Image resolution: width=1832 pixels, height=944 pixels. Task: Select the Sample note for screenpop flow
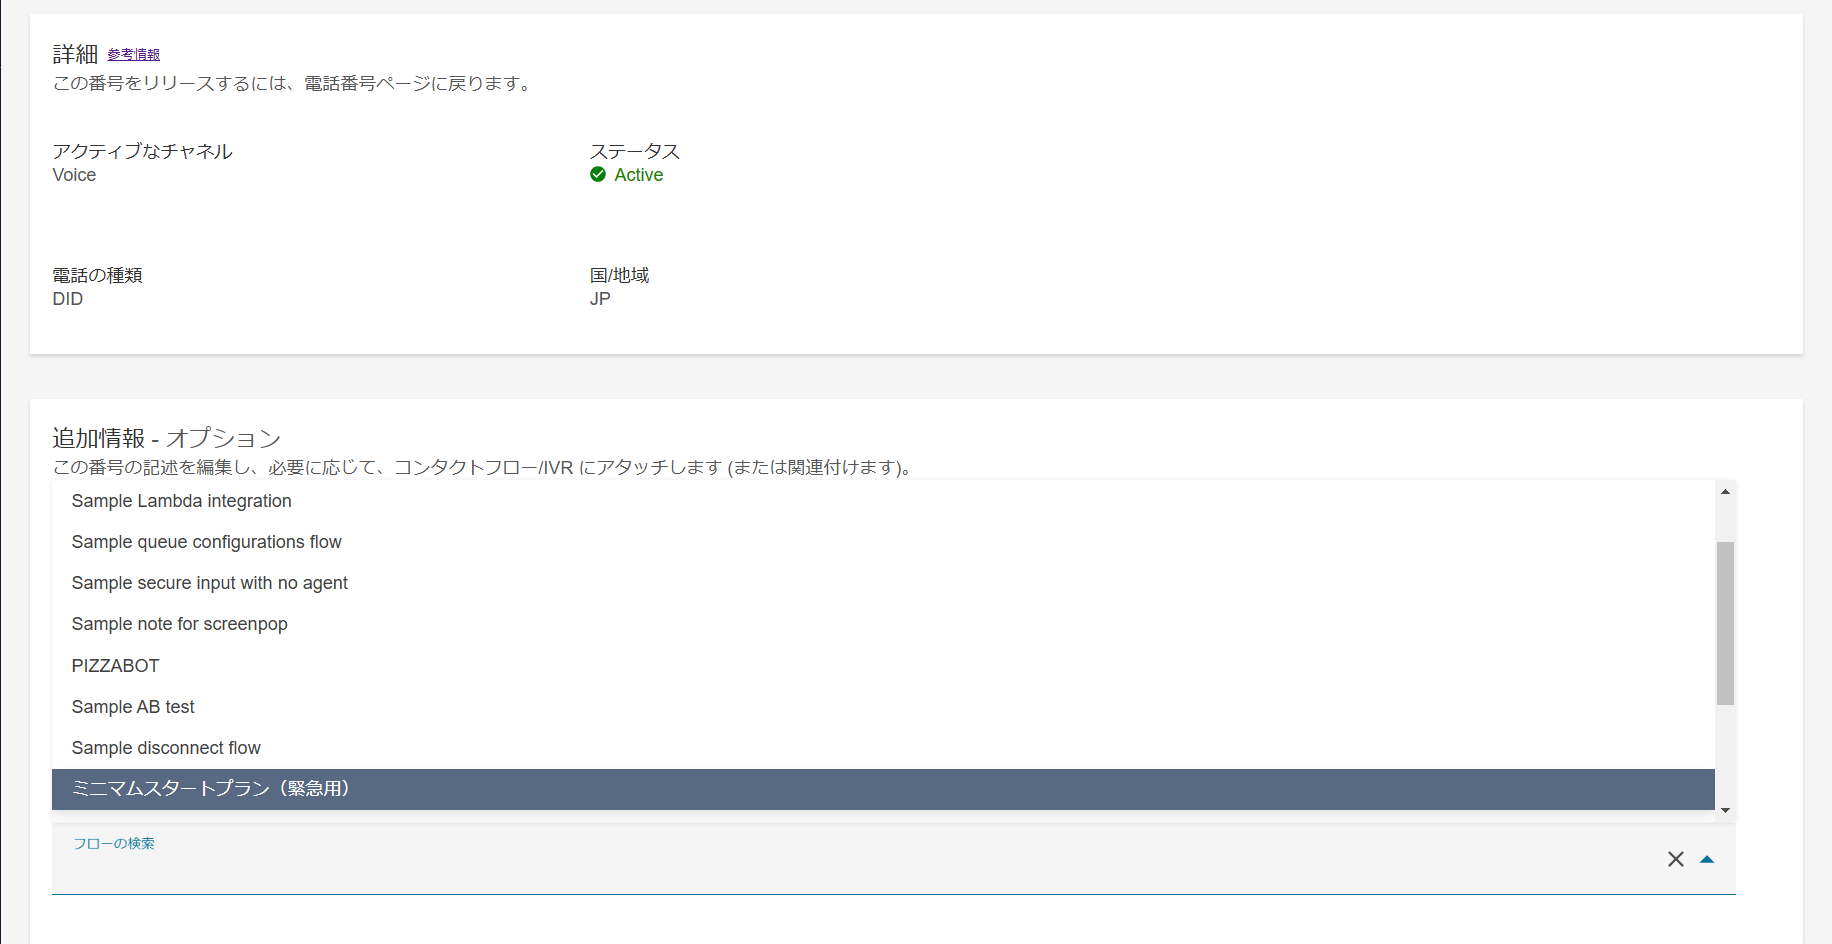coord(179,624)
